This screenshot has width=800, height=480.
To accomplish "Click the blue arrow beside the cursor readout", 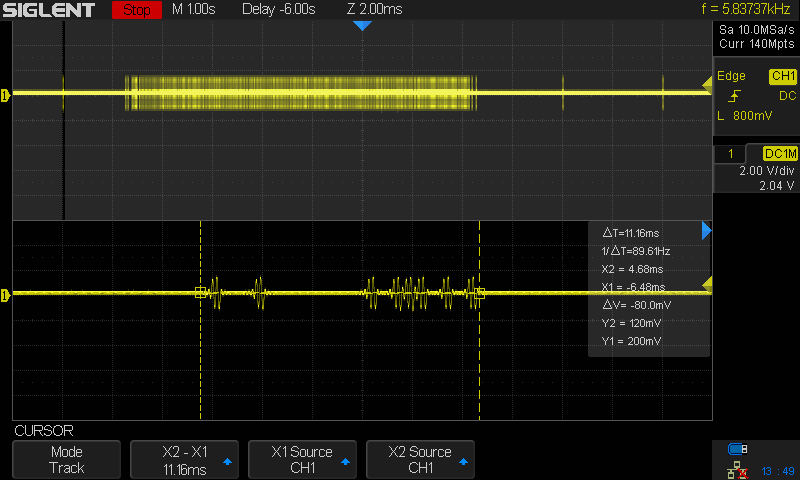I will [x=707, y=231].
